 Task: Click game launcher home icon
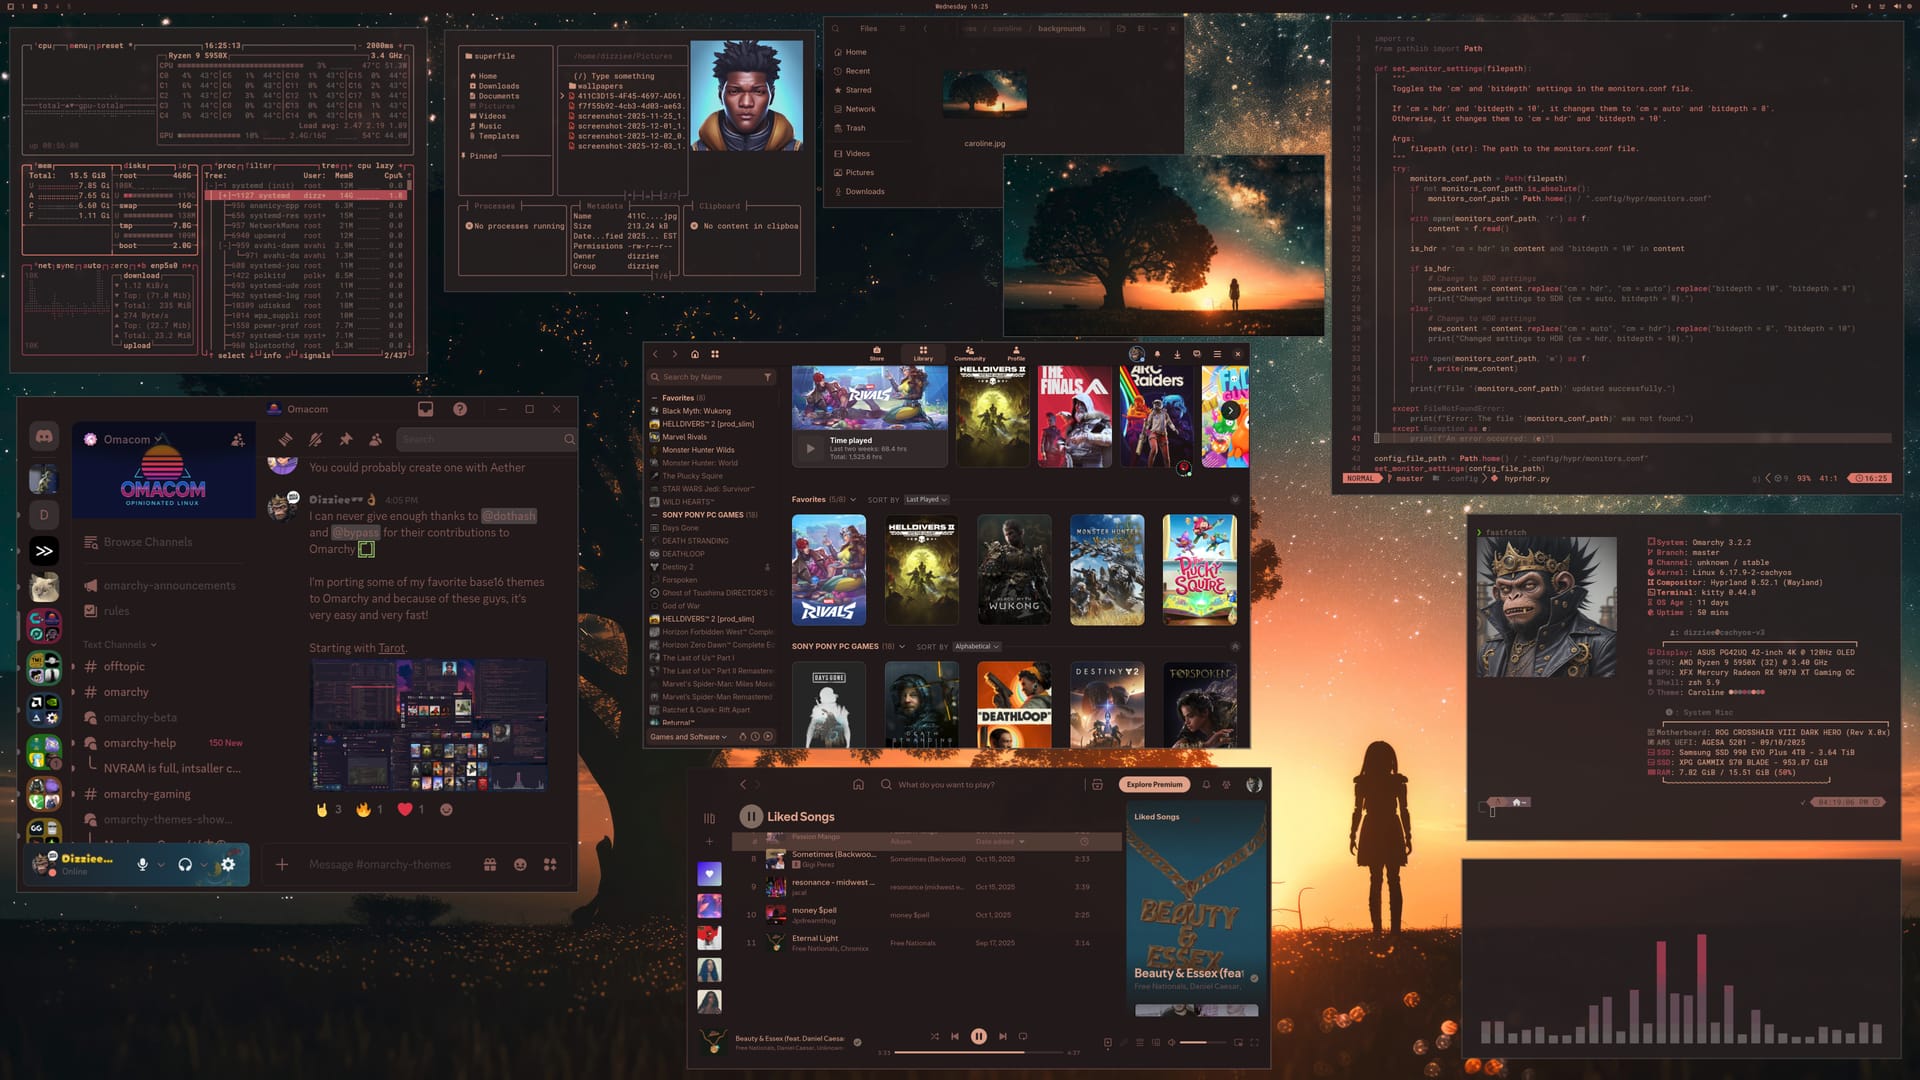point(695,354)
